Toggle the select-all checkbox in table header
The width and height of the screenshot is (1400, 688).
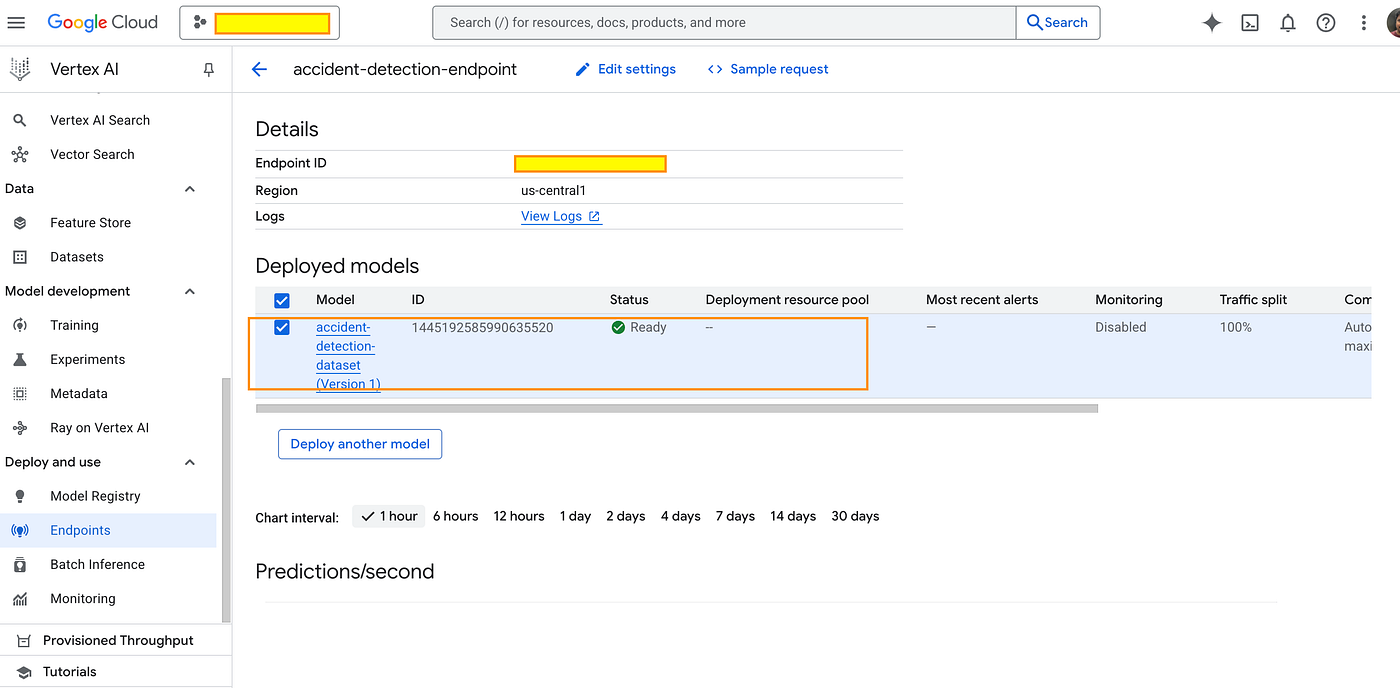[x=282, y=300]
